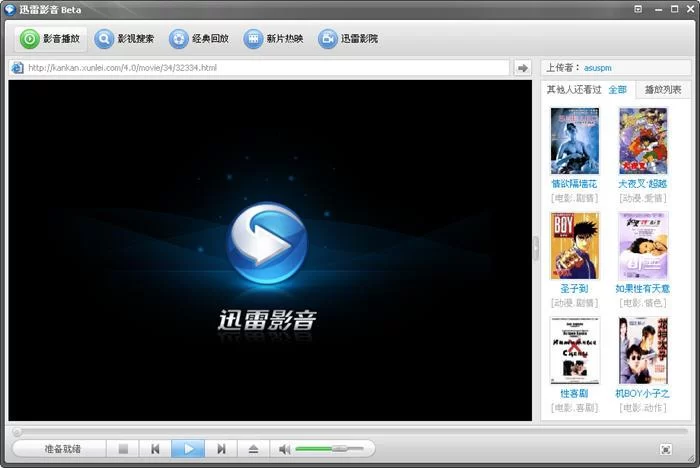Image resolution: width=700 pixels, height=468 pixels.
Task: Toggle fullscreen with the bottom-right icon
Action: [x=666, y=449]
